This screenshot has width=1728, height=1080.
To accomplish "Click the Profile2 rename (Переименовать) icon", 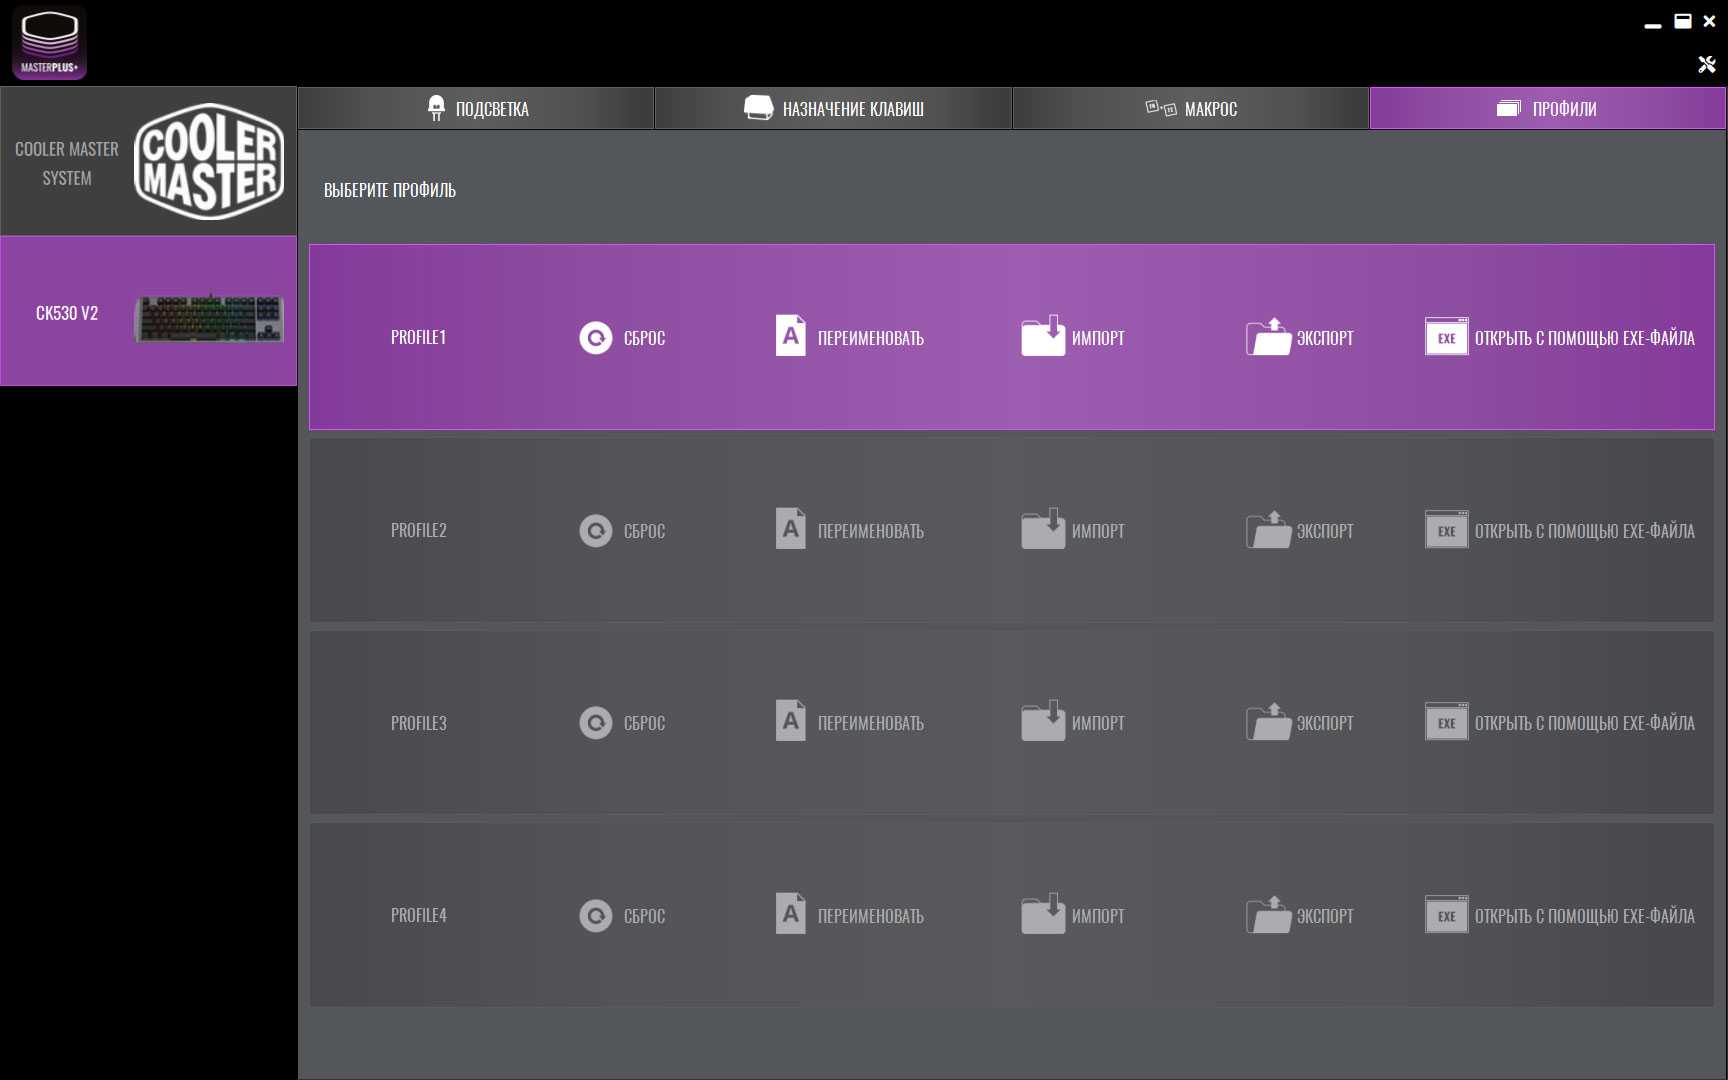I will (x=790, y=529).
